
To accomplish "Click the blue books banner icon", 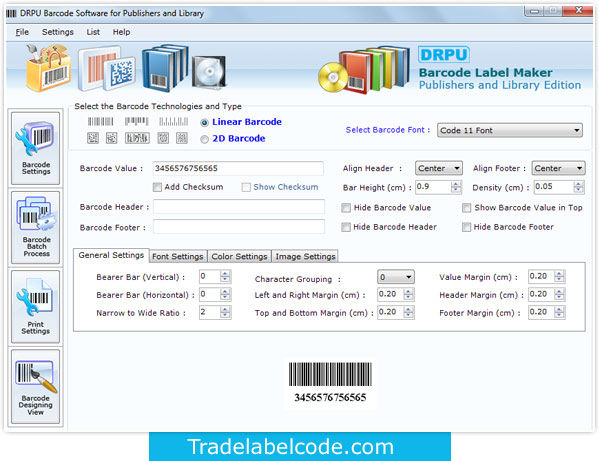I will [165, 68].
